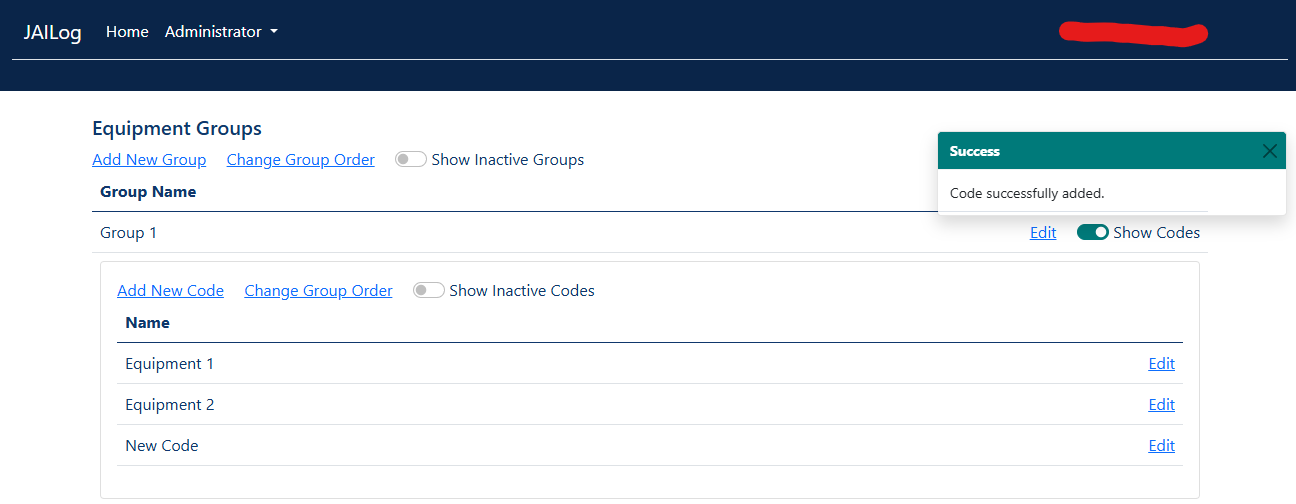Edit the Equipment 1 code
1296x504 pixels.
1161,364
